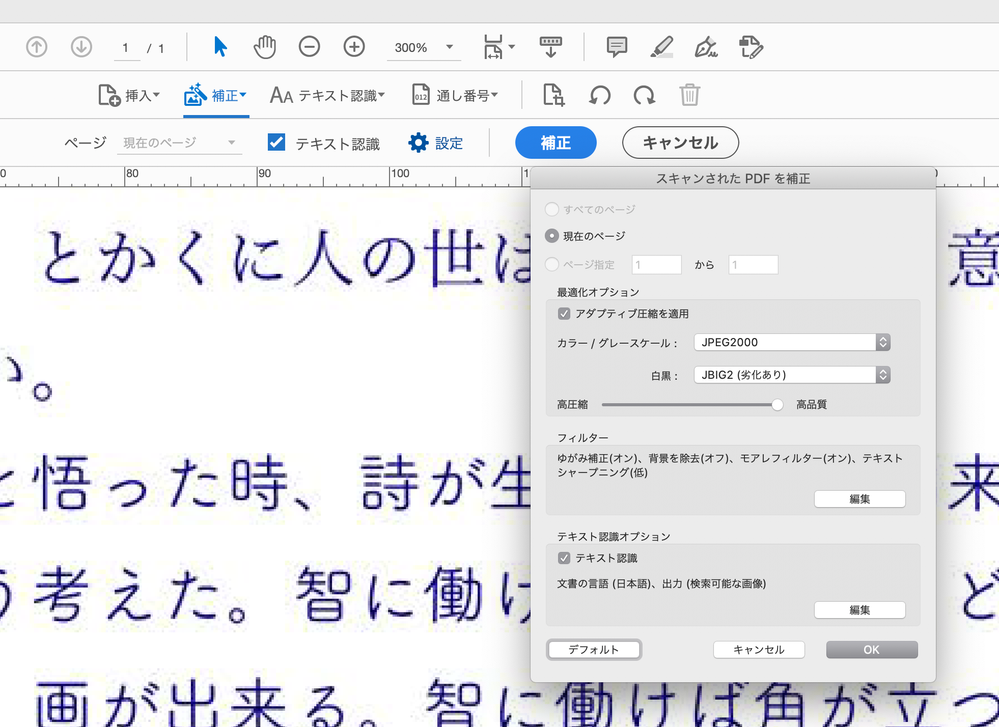Viewport: 999px width, 727px height.
Task: Open the Fill & Sign pen tool
Action: [x=704, y=46]
